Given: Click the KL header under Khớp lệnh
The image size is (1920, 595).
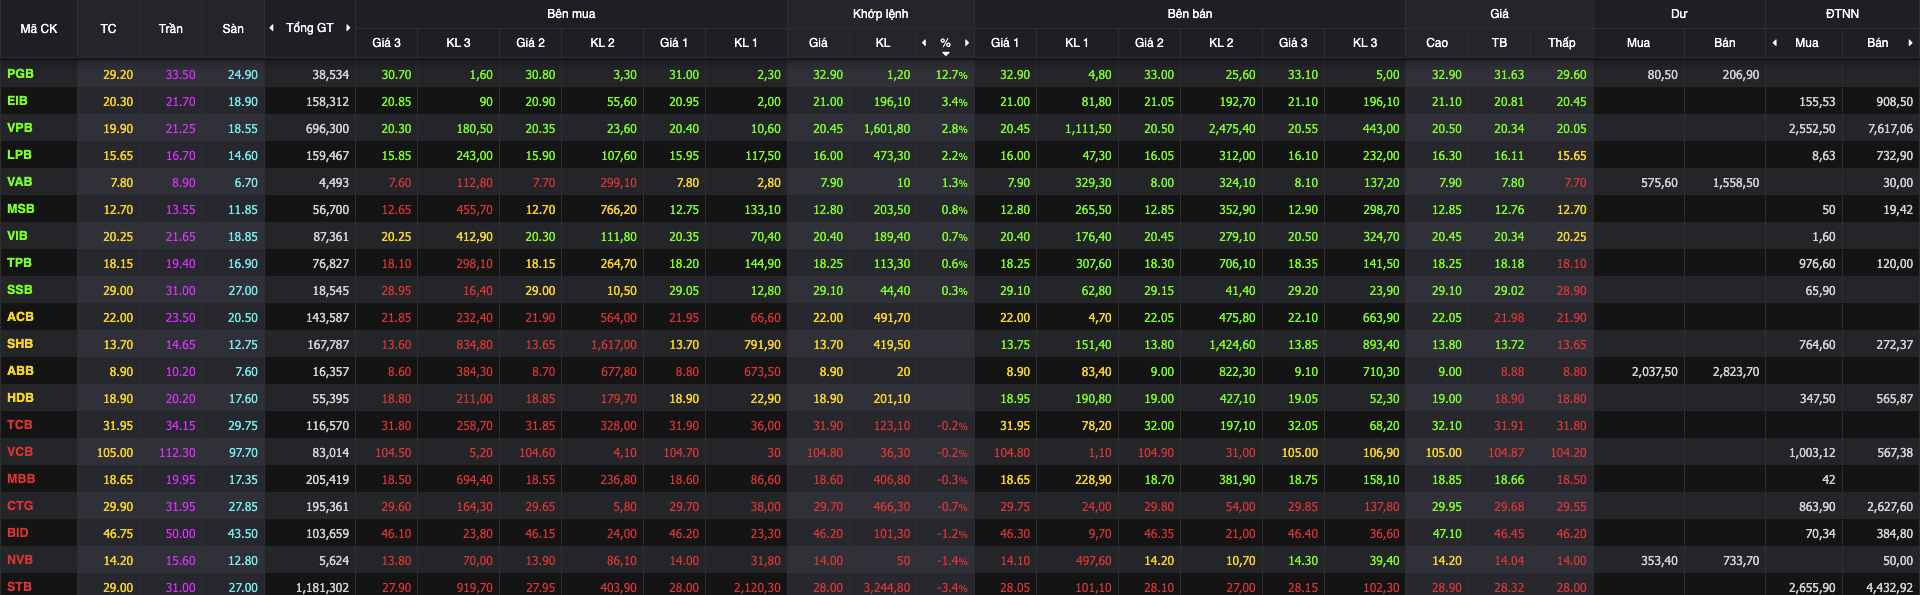Looking at the screenshot, I should click(883, 43).
